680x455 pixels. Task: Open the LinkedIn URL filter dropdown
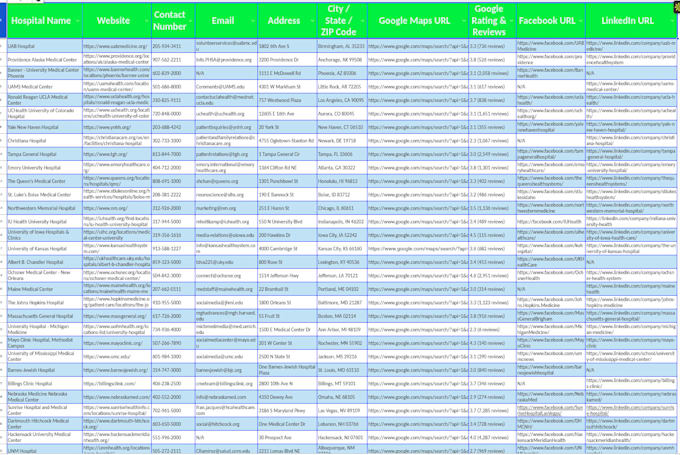[672, 21]
